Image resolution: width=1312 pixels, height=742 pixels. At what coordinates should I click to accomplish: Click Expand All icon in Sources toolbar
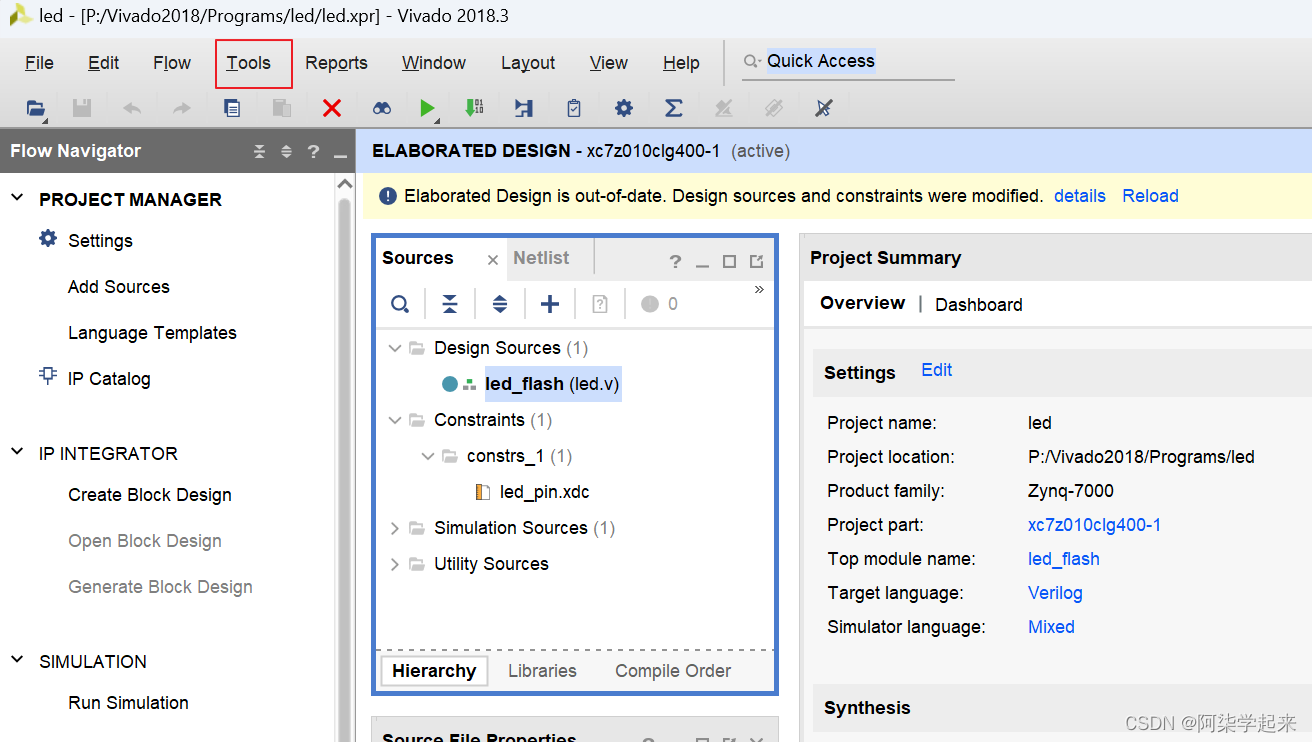click(500, 304)
